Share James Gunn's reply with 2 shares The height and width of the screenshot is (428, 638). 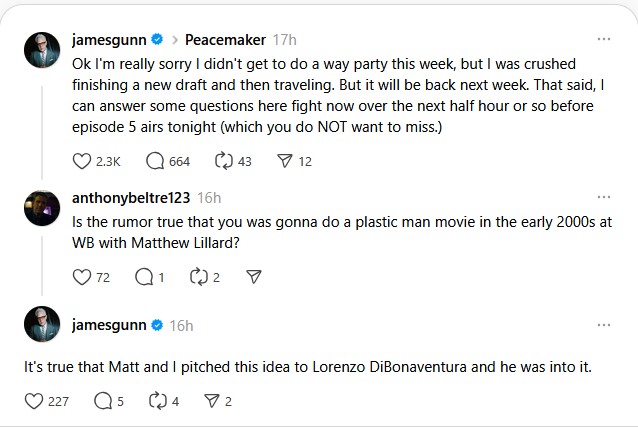211,401
